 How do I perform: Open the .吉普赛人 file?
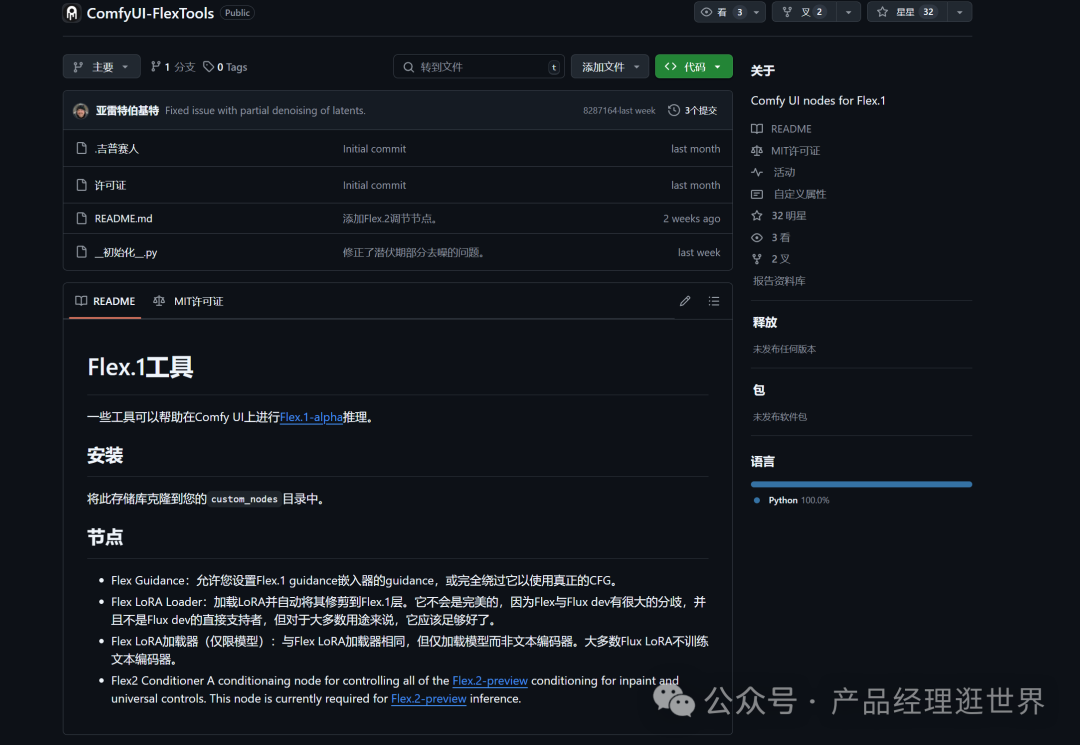(x=116, y=149)
